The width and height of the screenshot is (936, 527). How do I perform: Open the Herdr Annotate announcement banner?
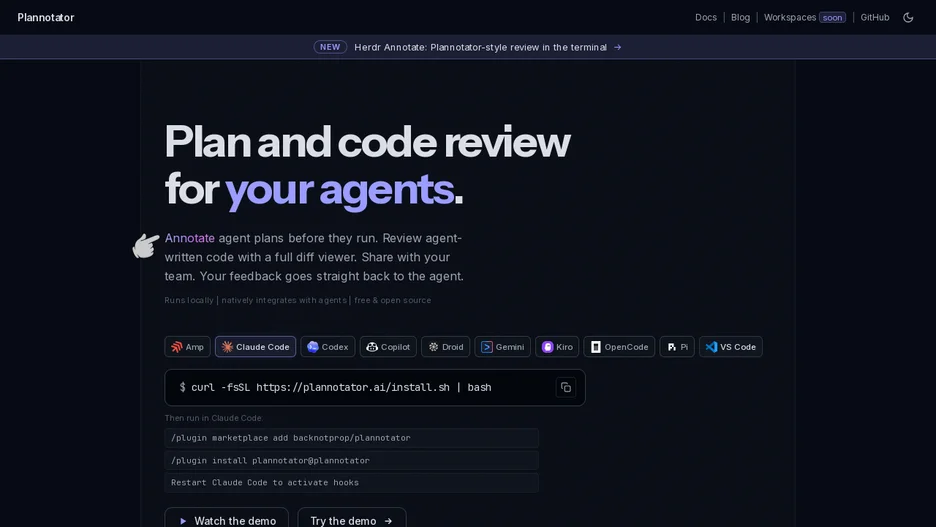tap(467, 47)
